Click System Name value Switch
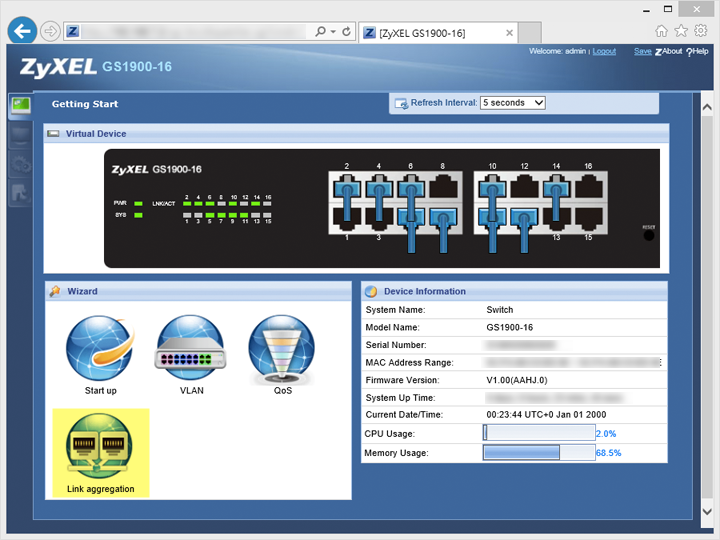This screenshot has width=720, height=540. click(500, 310)
